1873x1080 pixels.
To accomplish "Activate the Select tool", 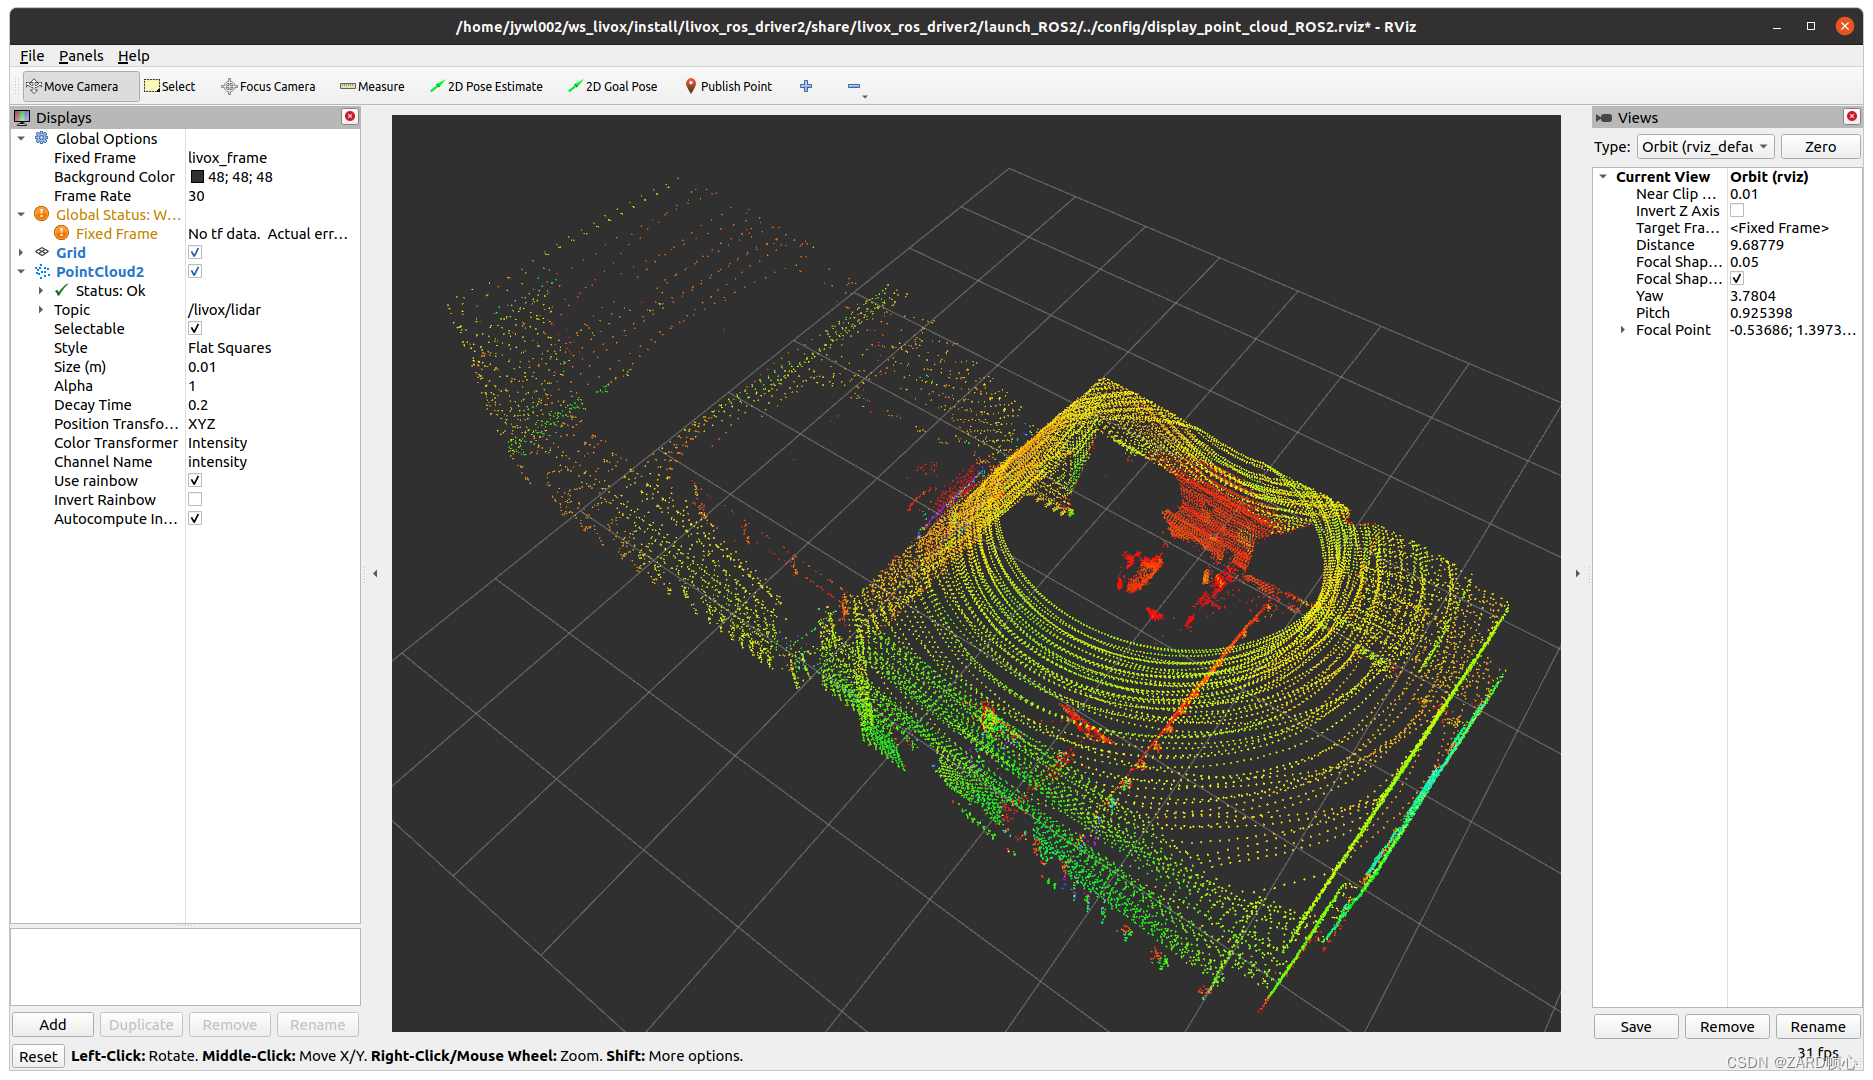I will click(169, 86).
